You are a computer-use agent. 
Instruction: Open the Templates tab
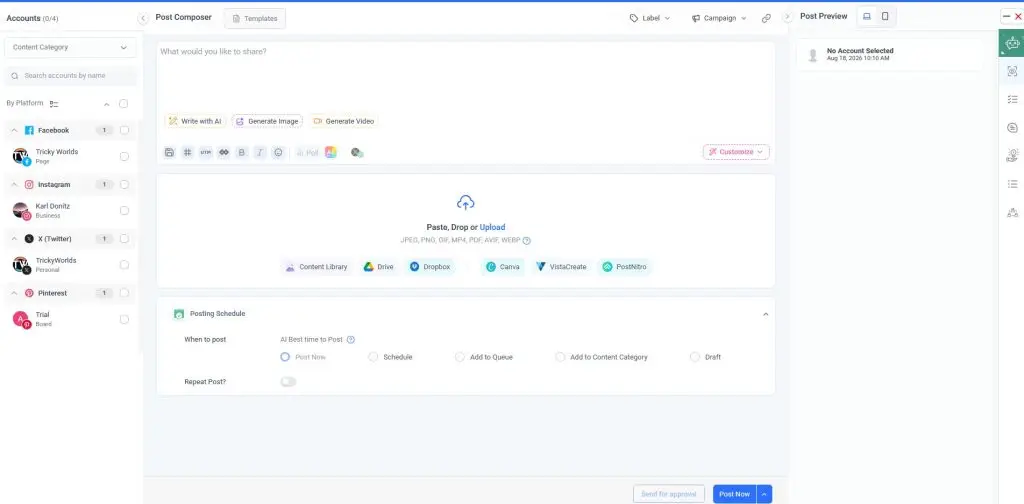tap(255, 19)
